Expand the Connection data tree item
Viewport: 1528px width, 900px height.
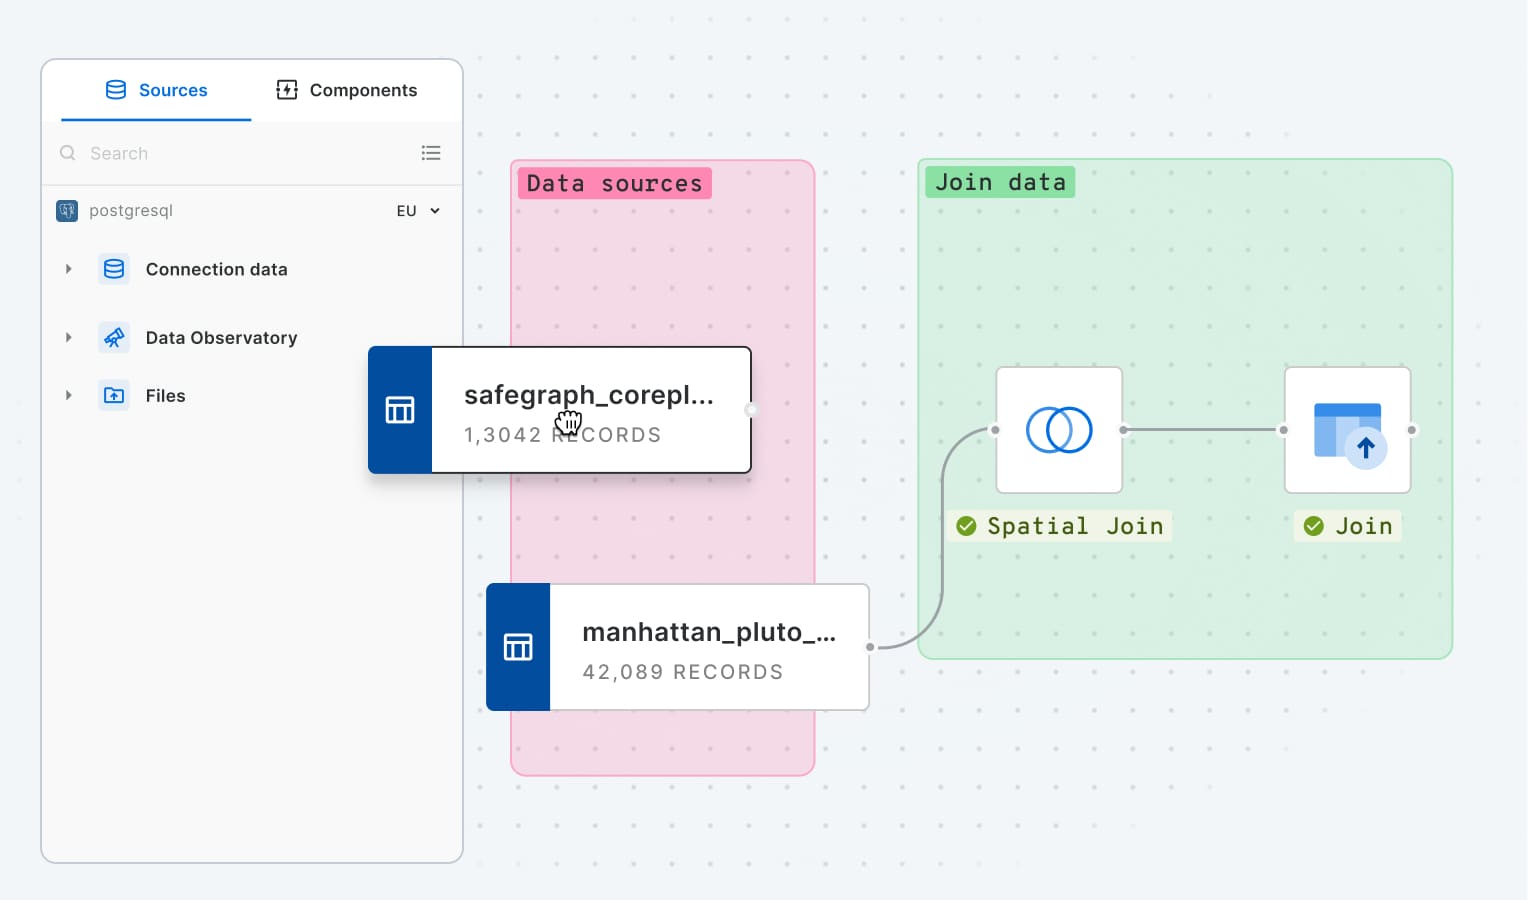point(68,269)
